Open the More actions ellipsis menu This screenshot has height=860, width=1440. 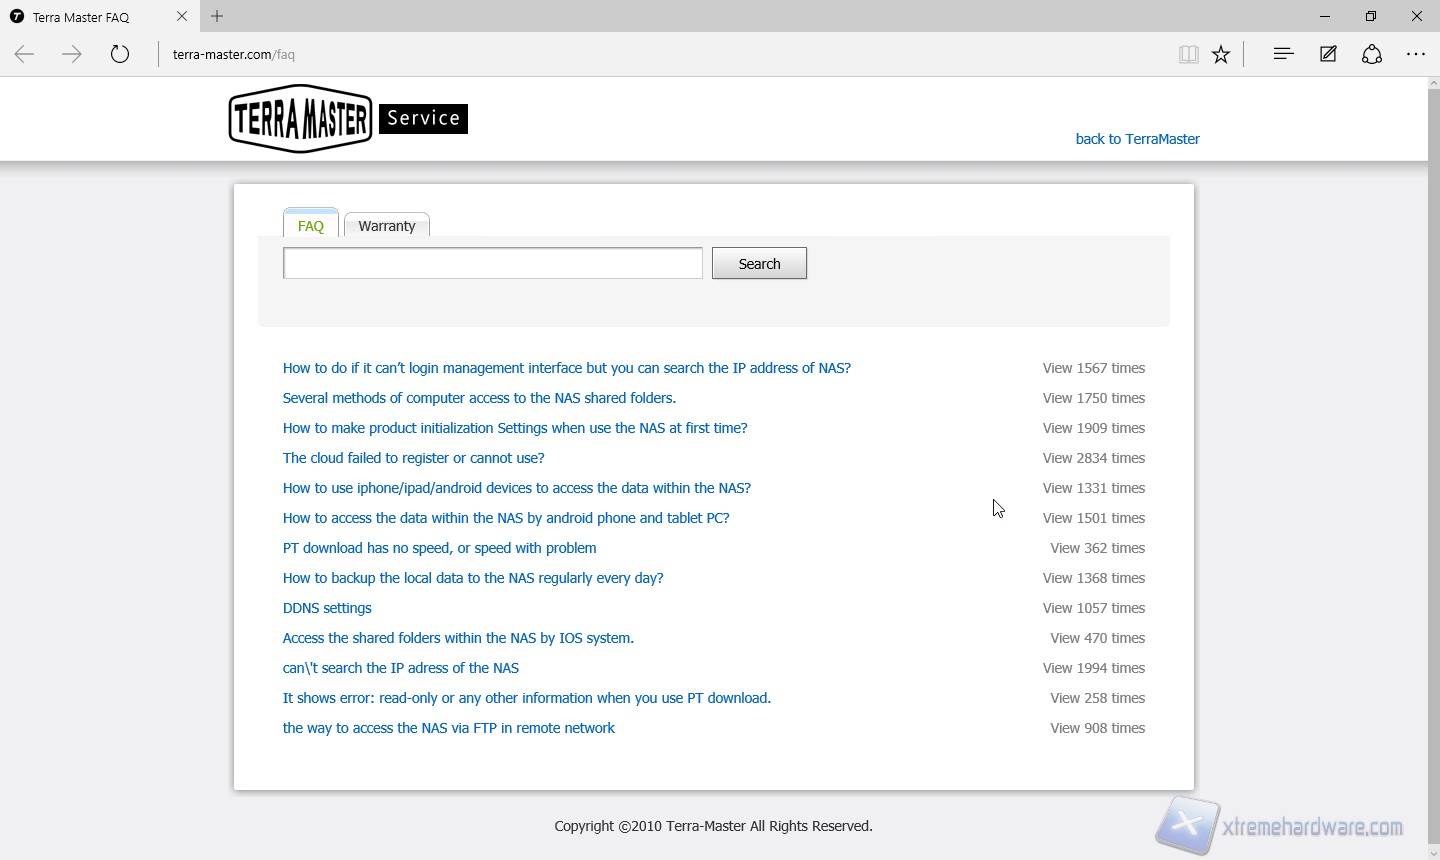click(1416, 54)
